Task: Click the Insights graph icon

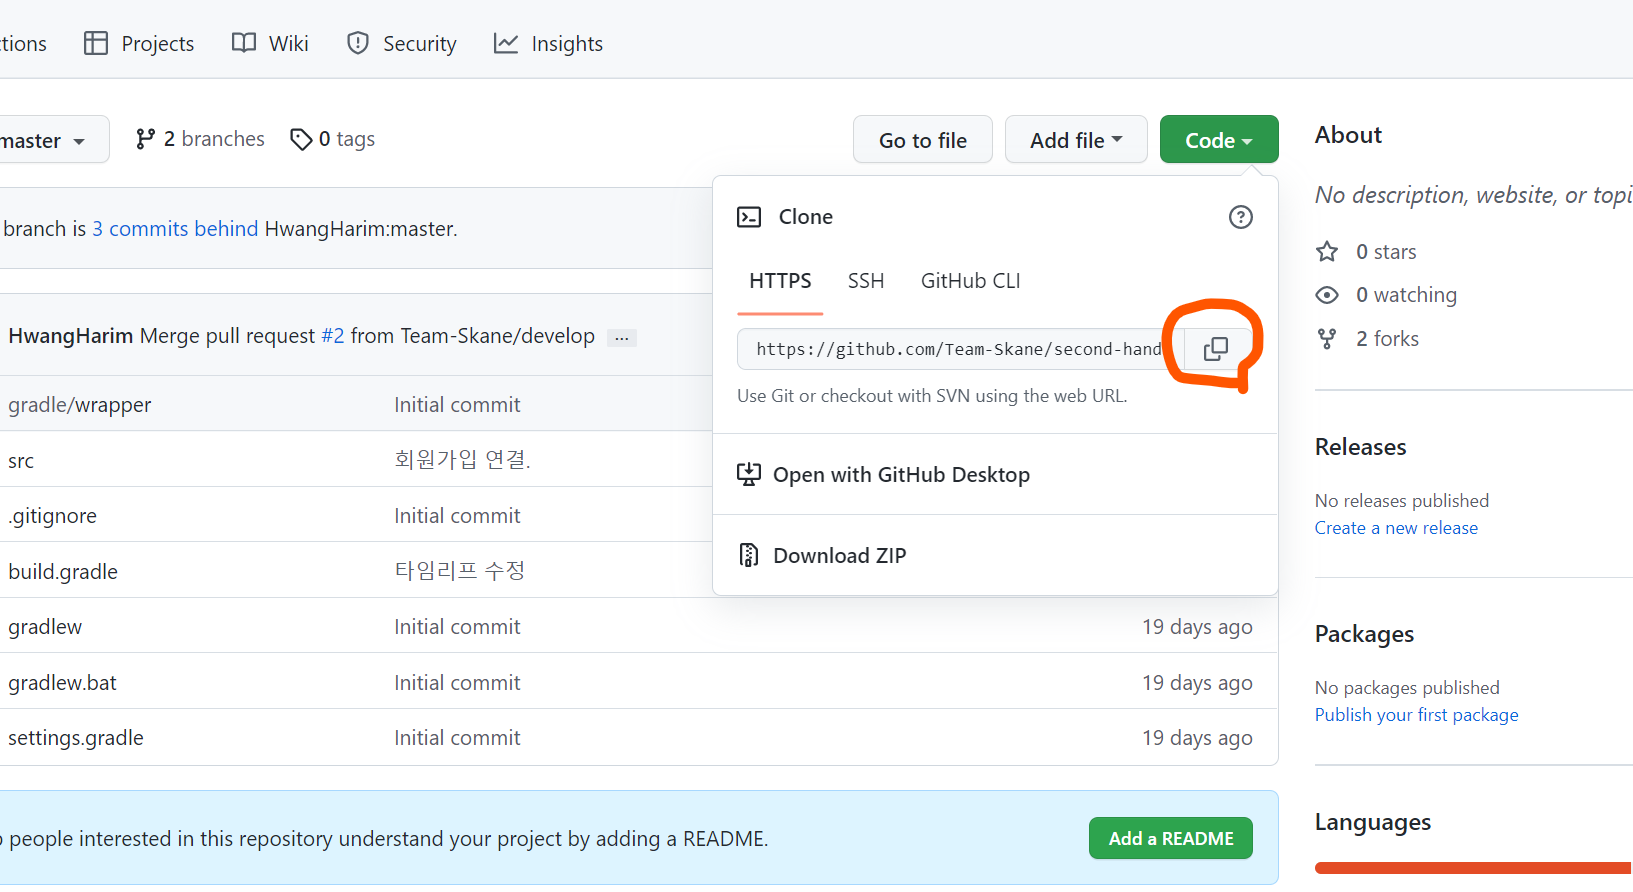Action: coord(506,43)
